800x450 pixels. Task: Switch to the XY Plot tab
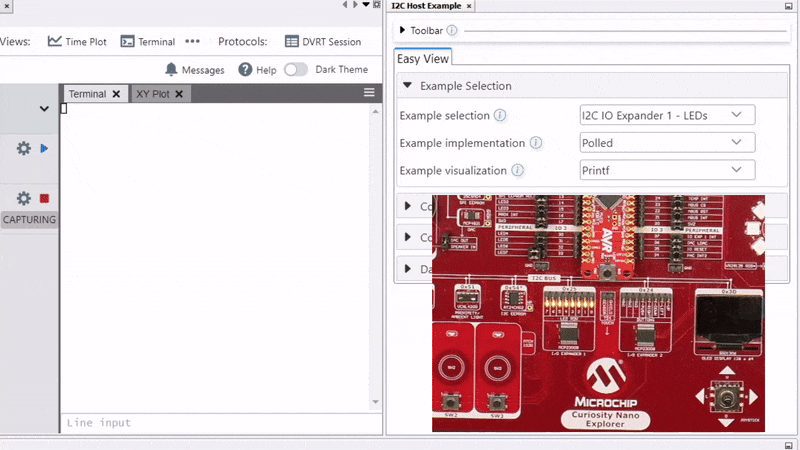[x=153, y=94]
